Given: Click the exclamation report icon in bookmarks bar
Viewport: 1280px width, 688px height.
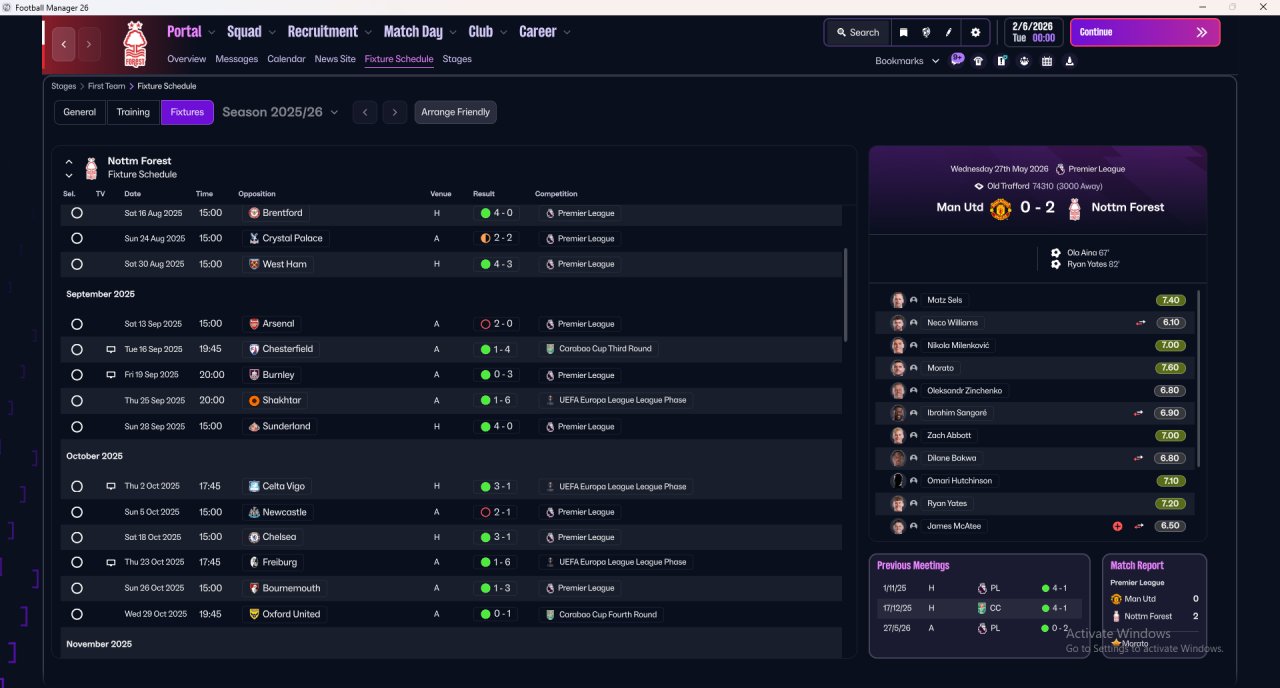Looking at the screenshot, I should tap(1001, 61).
